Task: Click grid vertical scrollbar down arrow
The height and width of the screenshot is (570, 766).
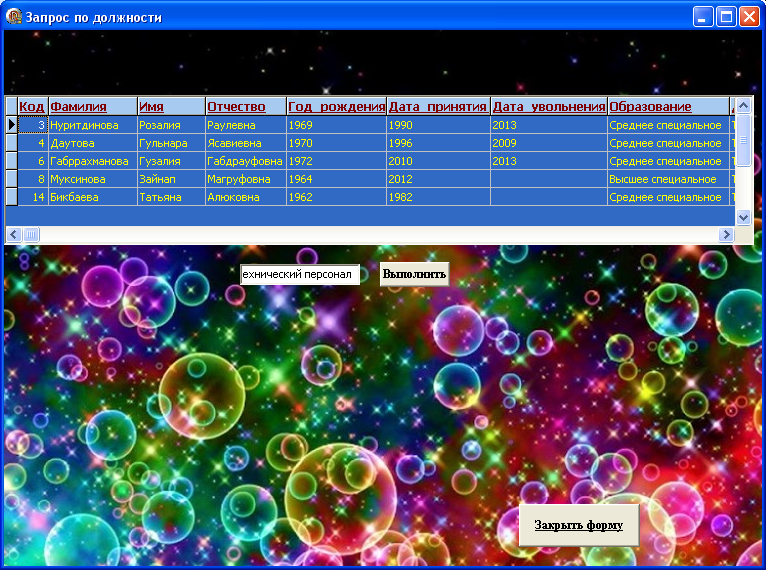Action: pyautogui.click(x=743, y=217)
